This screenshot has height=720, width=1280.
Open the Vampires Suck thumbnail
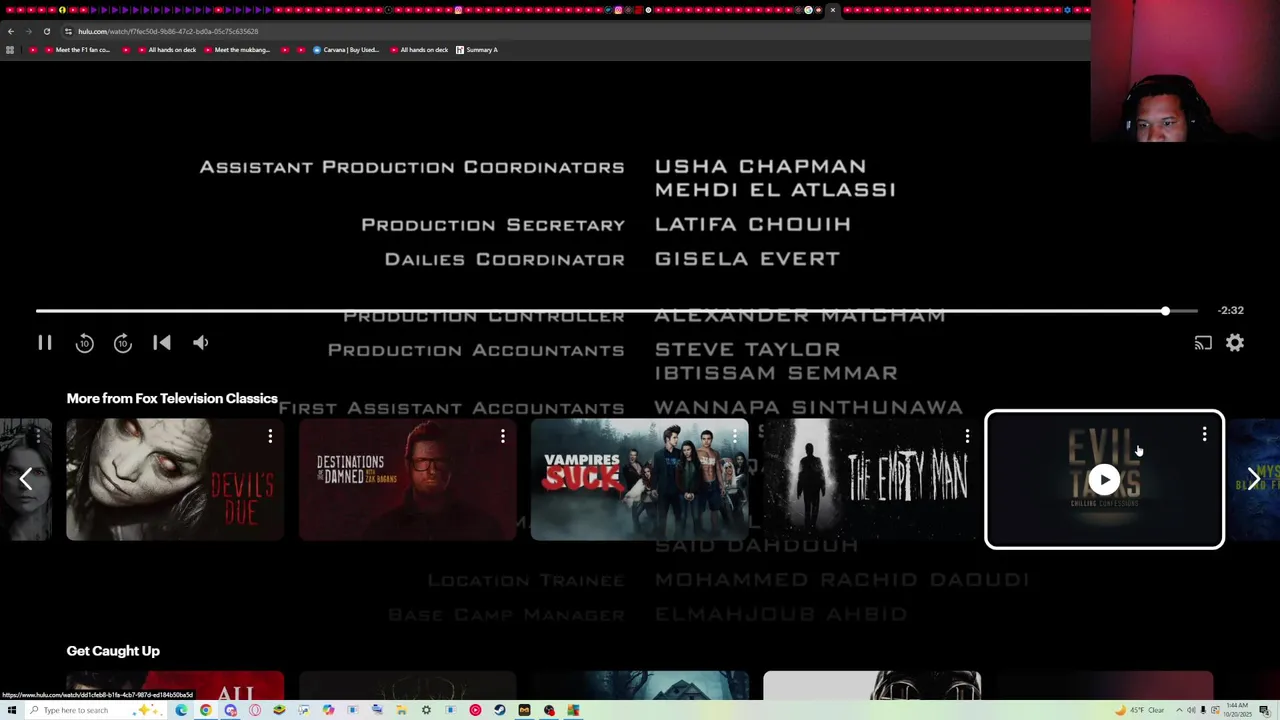[x=639, y=480]
